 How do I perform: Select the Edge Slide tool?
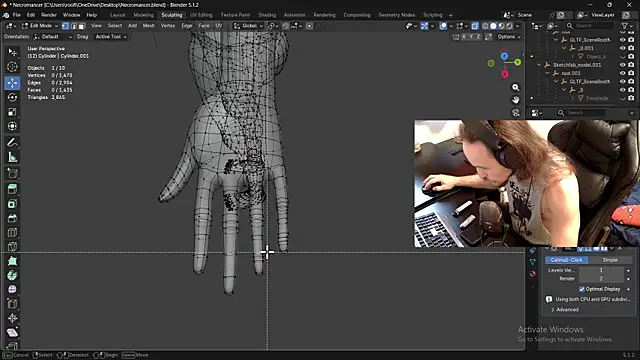[12, 304]
